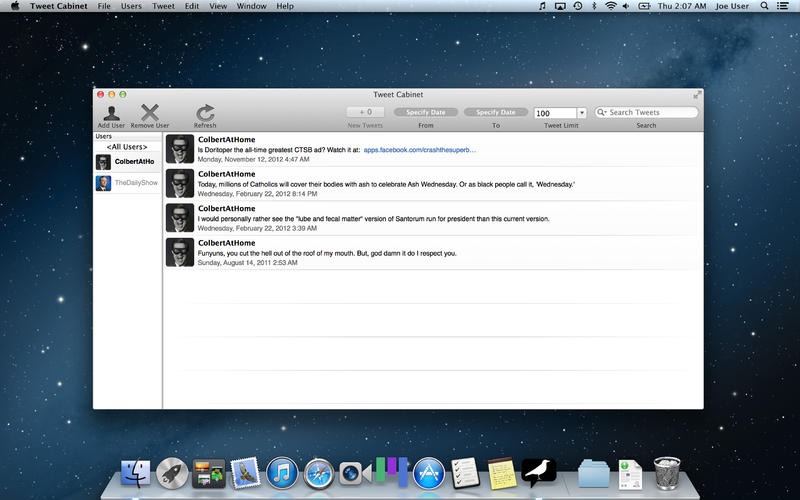Set the From date with Specify Date
Image resolution: width=800 pixels, height=500 pixels.
tap(426, 112)
